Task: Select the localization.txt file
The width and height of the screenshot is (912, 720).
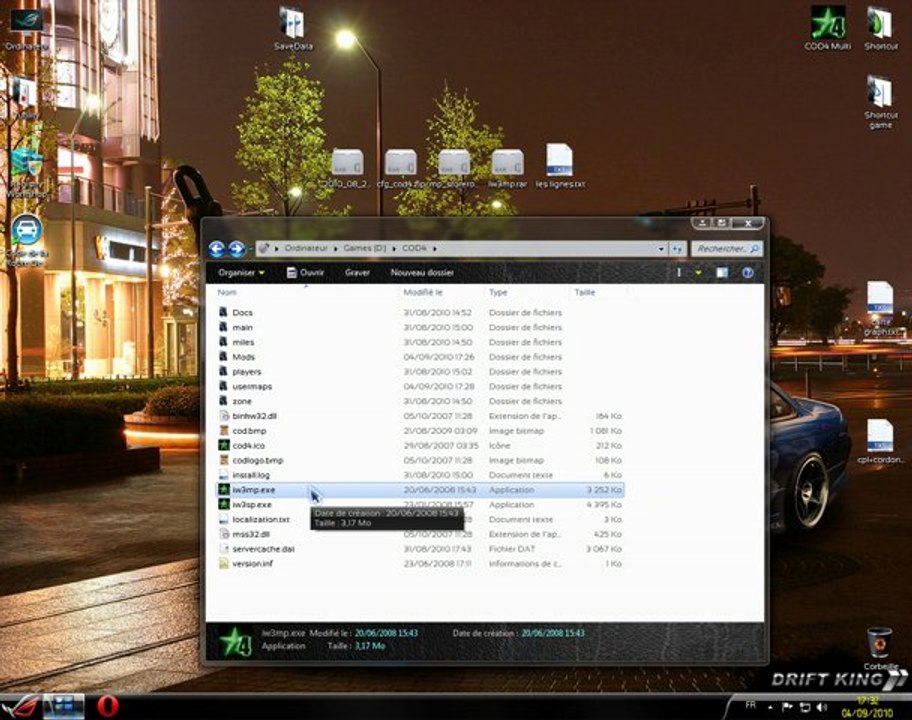Action: [x=261, y=519]
